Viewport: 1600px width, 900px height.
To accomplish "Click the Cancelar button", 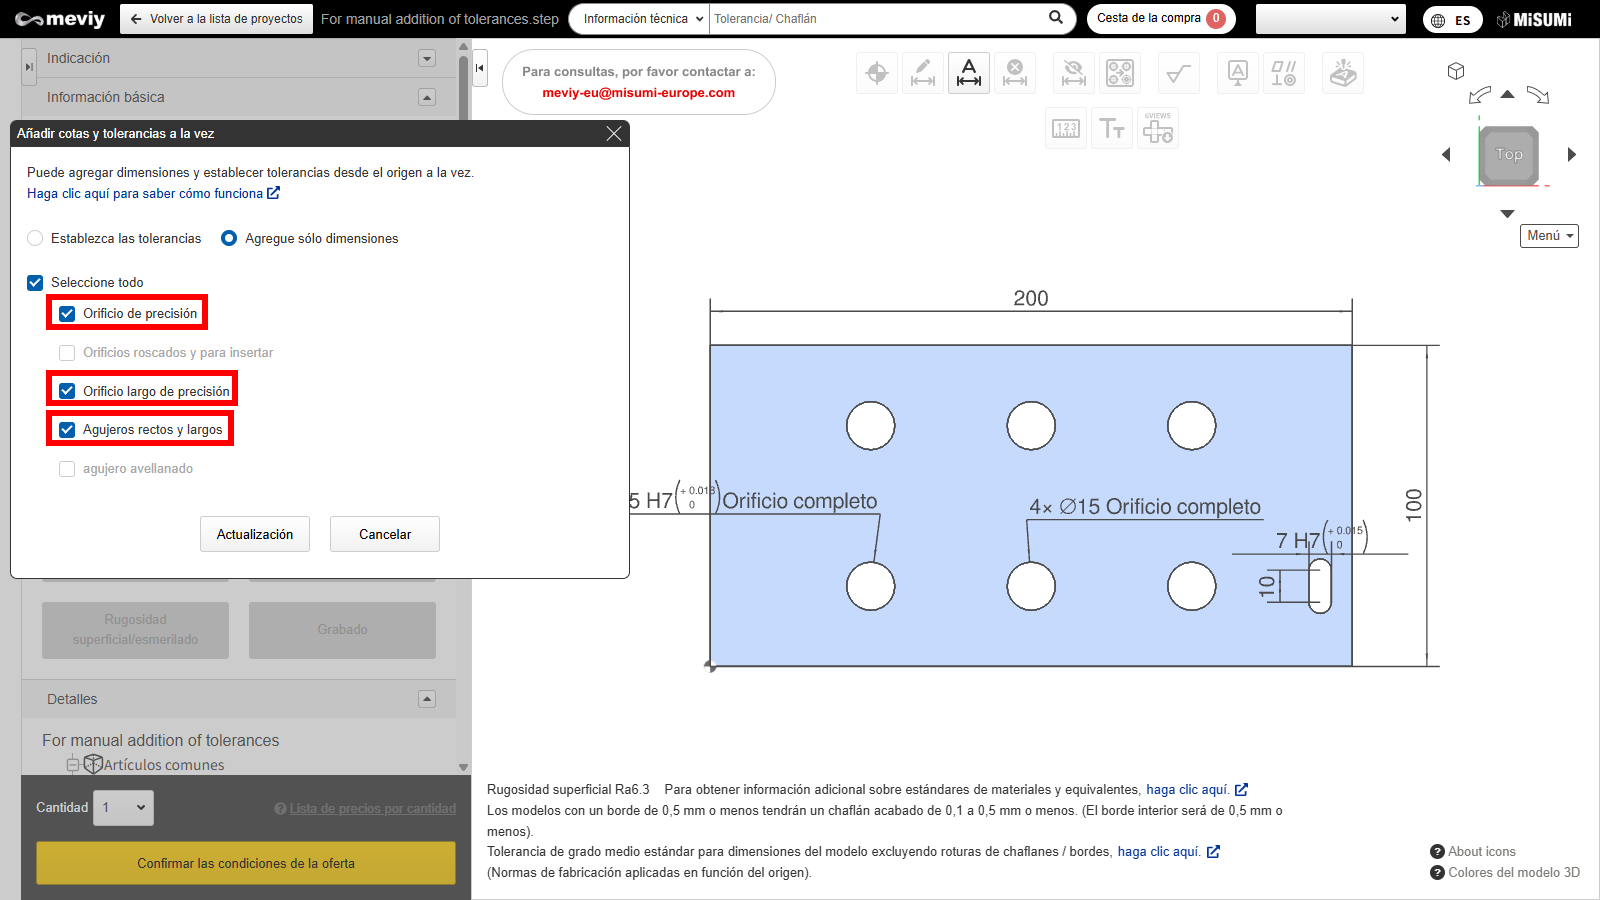I will [385, 534].
